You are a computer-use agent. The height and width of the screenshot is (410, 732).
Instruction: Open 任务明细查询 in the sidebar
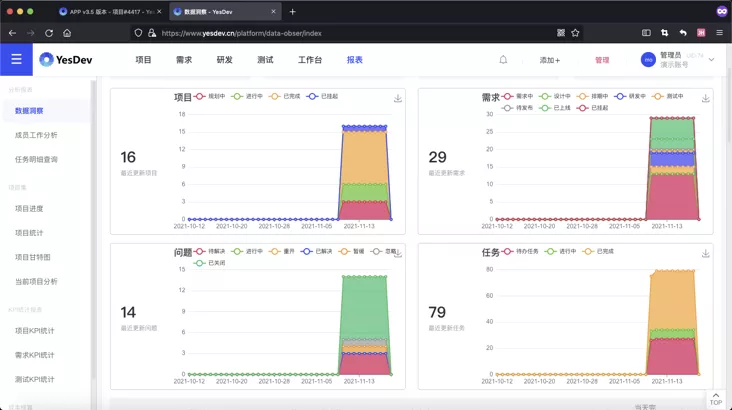[36, 159]
